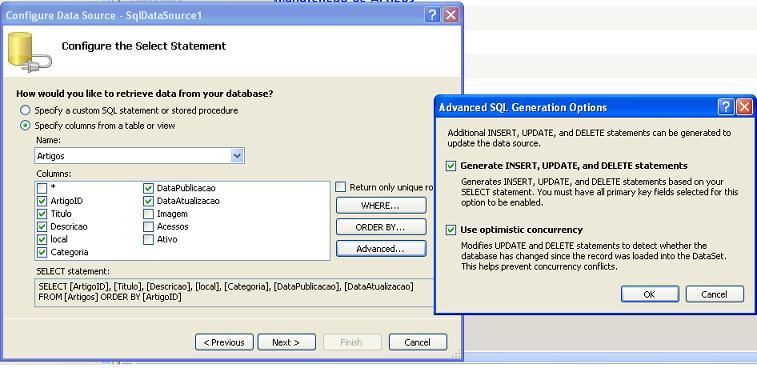Go back with the Previous button
The image size is (757, 368).
(224, 342)
